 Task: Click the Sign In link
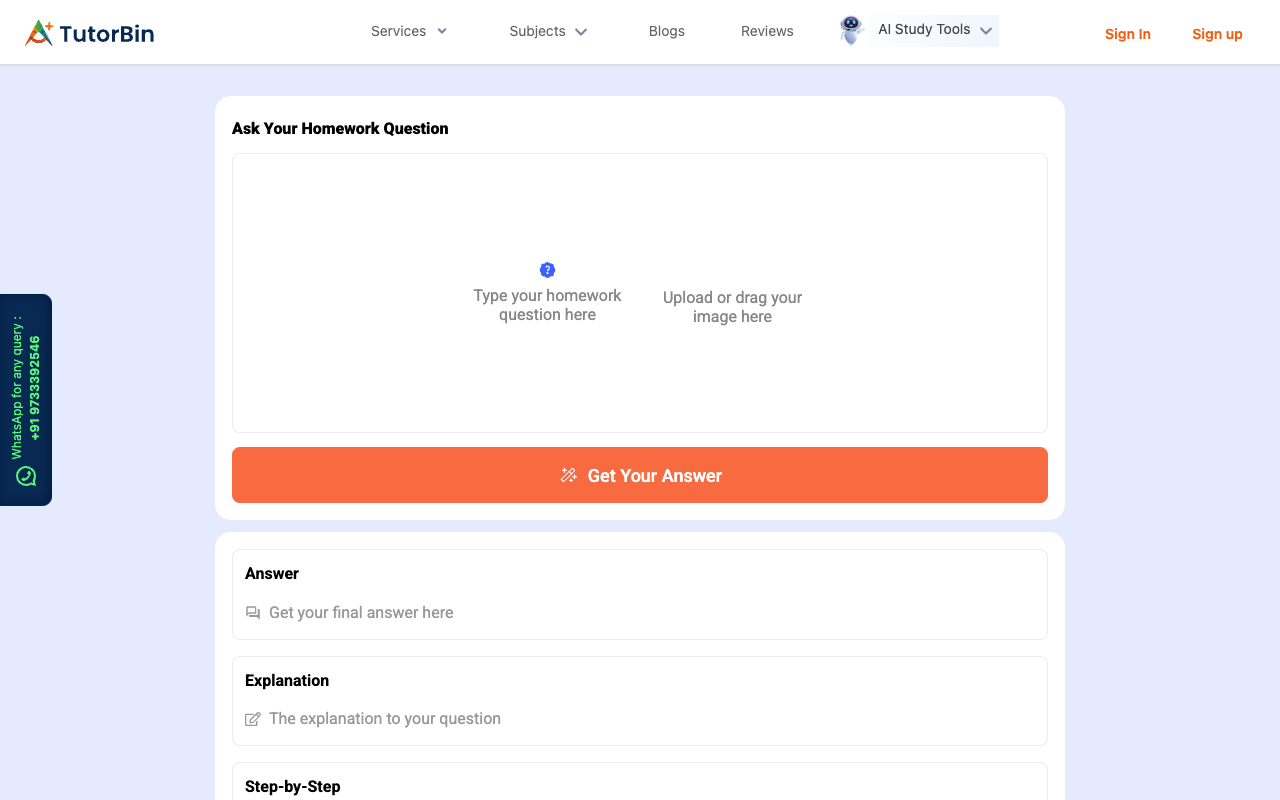1127,34
